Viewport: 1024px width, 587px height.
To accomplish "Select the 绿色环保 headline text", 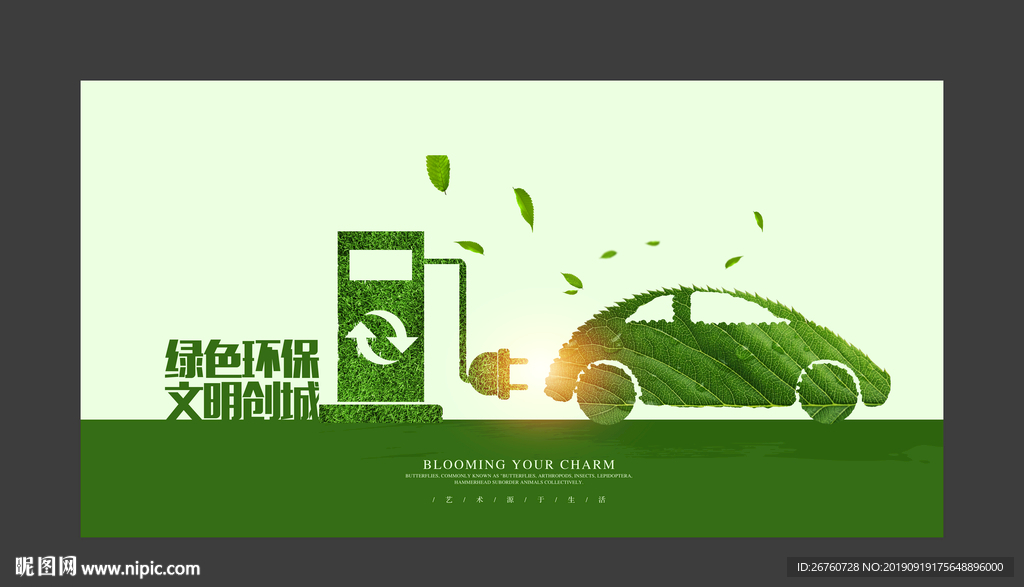I will pos(240,360).
